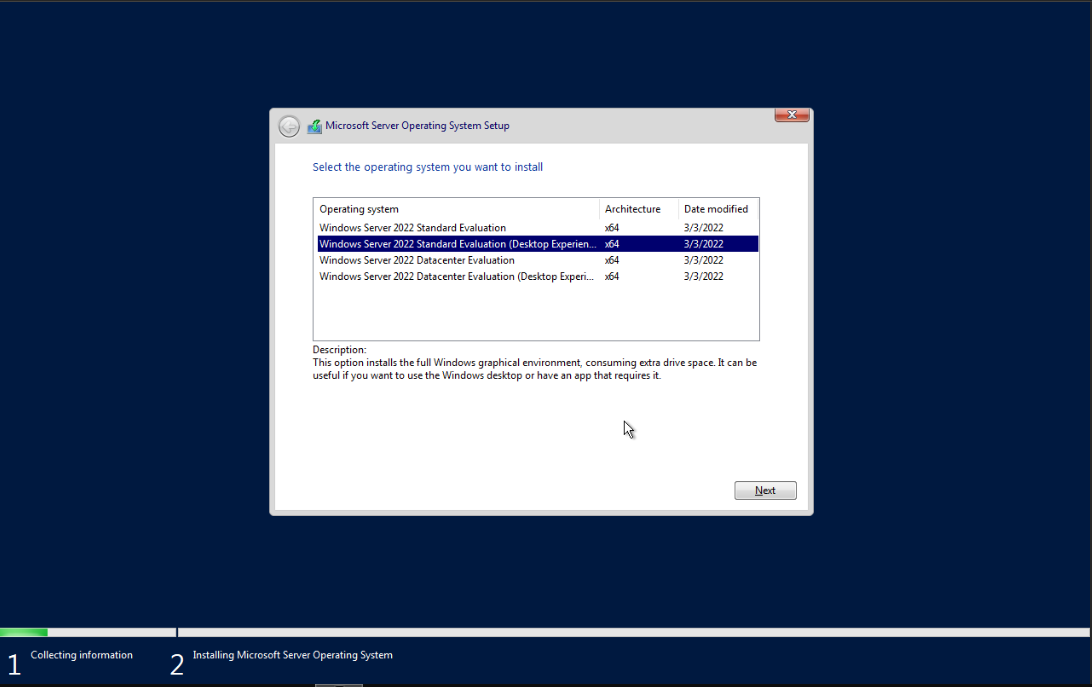Click the Next button
This screenshot has height=687, width=1092.
click(x=765, y=491)
